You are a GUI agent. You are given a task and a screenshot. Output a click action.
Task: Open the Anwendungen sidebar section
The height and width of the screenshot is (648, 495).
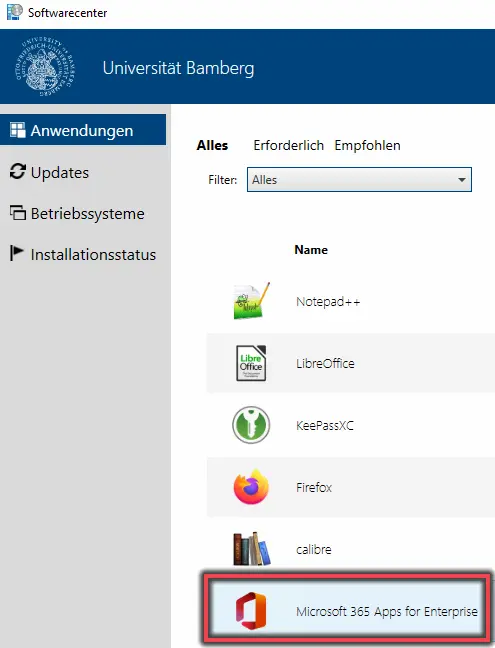point(83,130)
